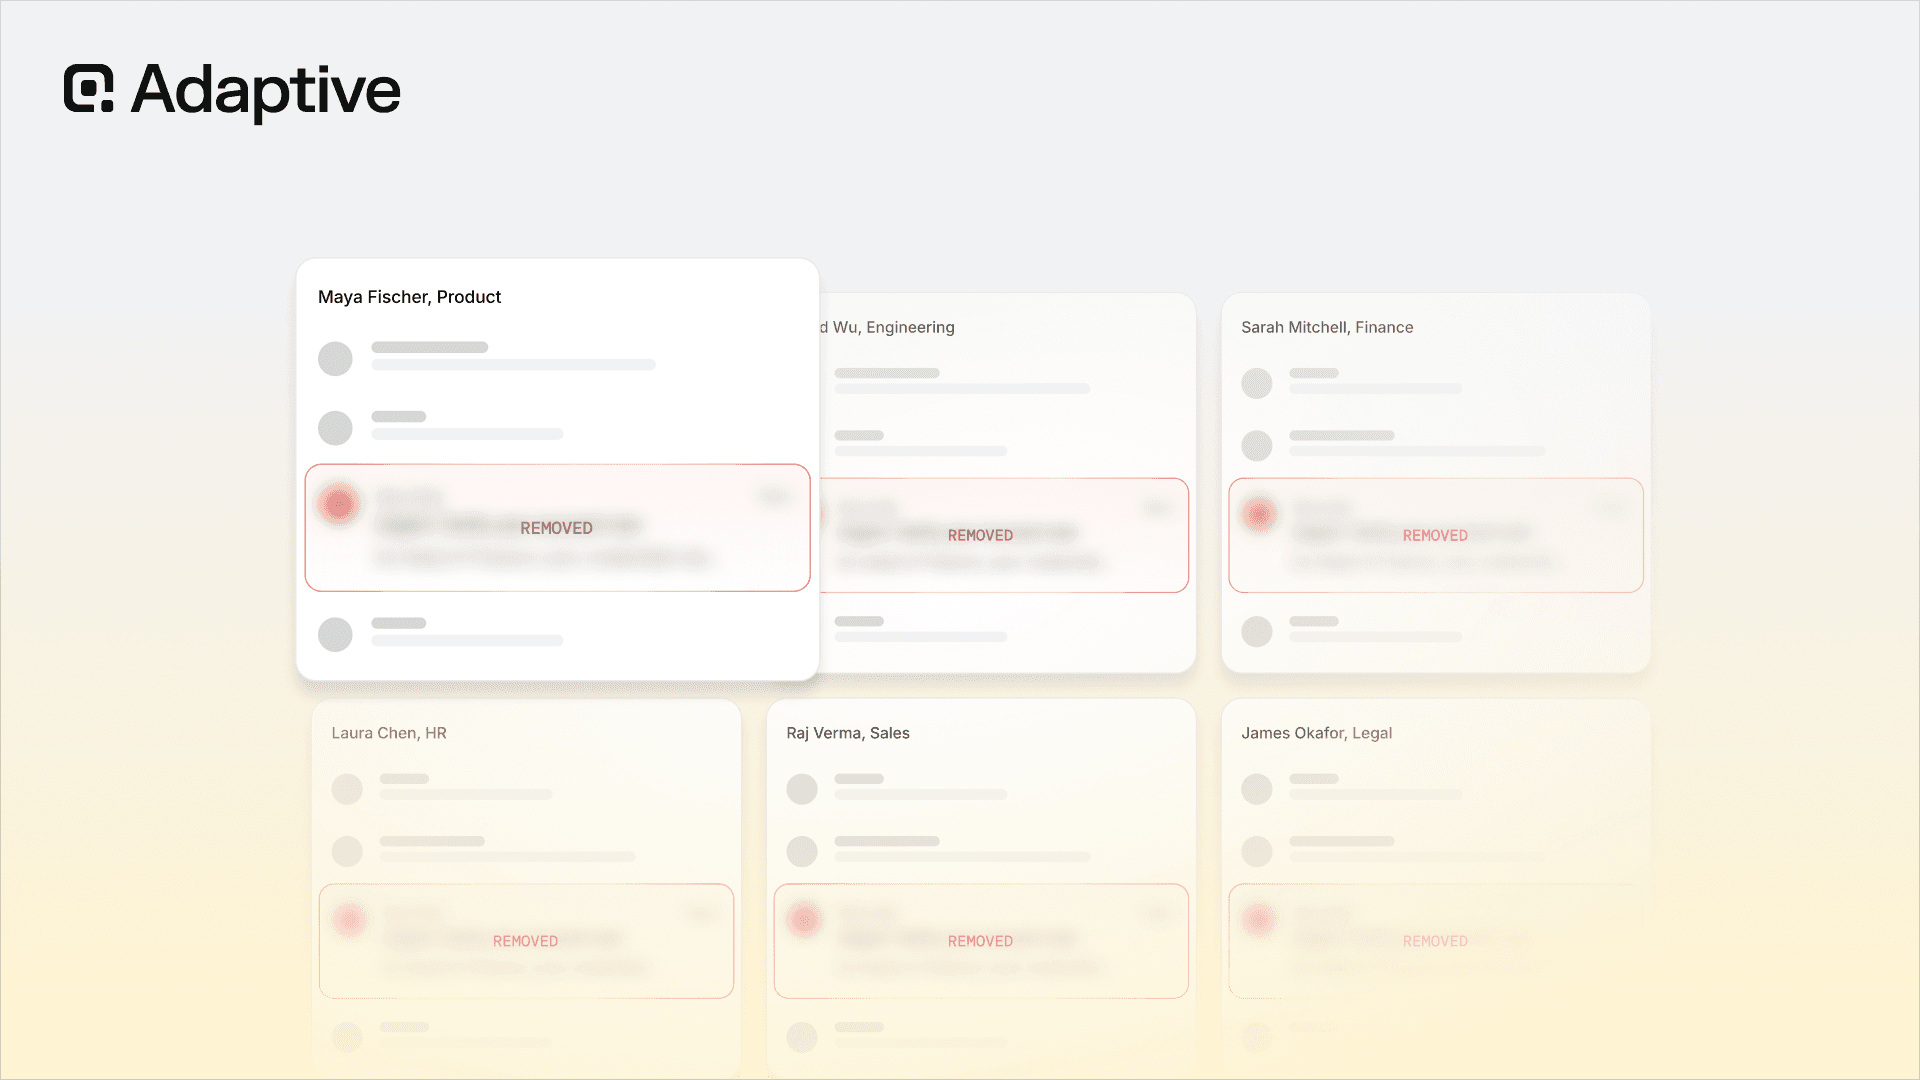
Task: Click the Adaptive wordmark text
Action: tap(266, 91)
